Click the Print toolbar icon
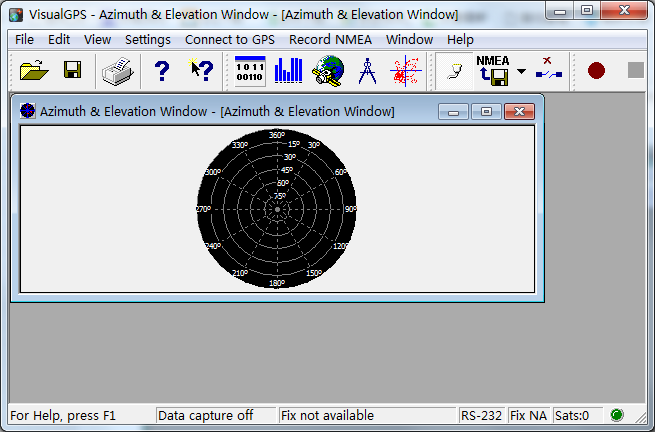 pyautogui.click(x=118, y=70)
